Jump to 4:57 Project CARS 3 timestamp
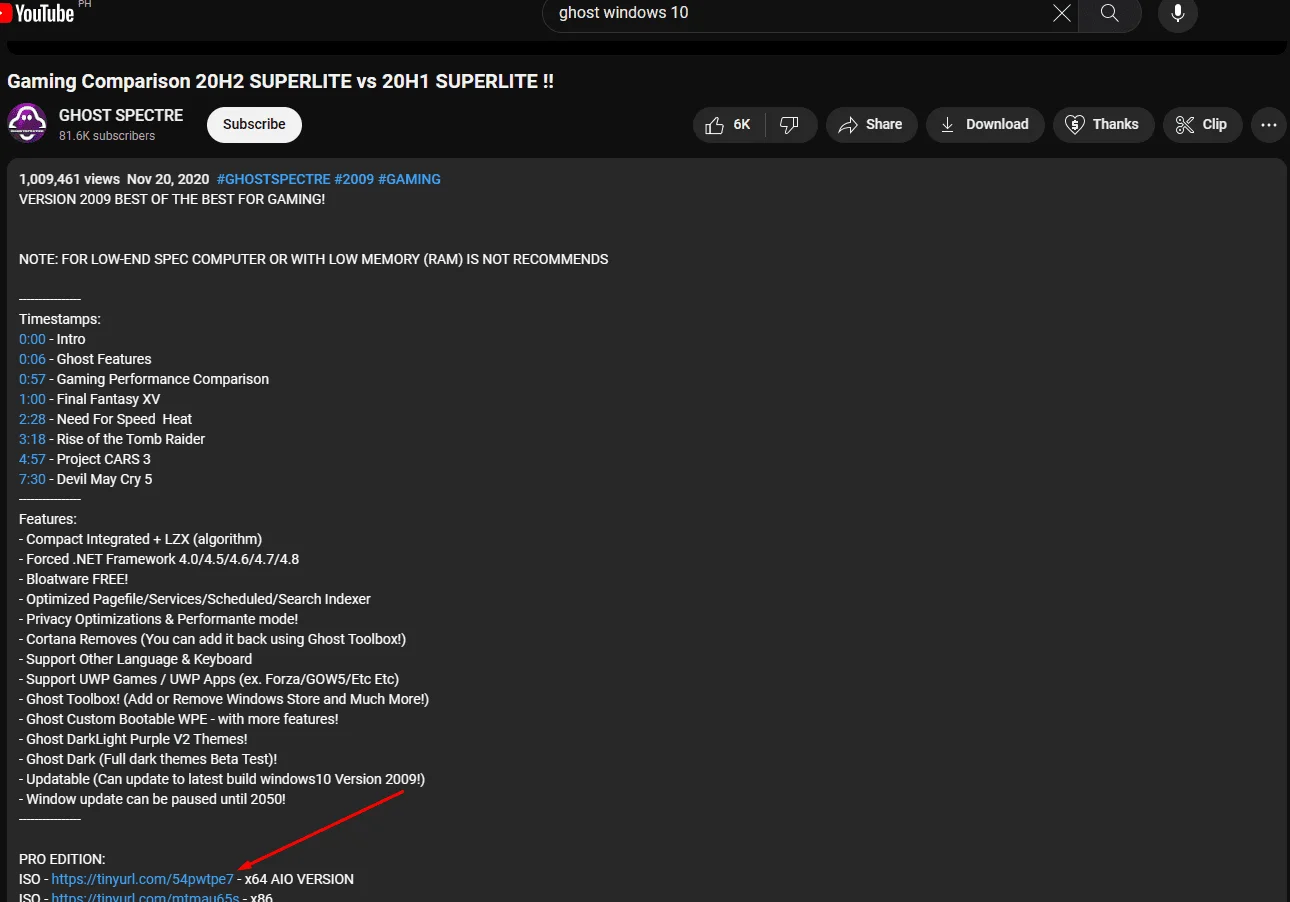The width and height of the screenshot is (1290, 902). (32, 459)
